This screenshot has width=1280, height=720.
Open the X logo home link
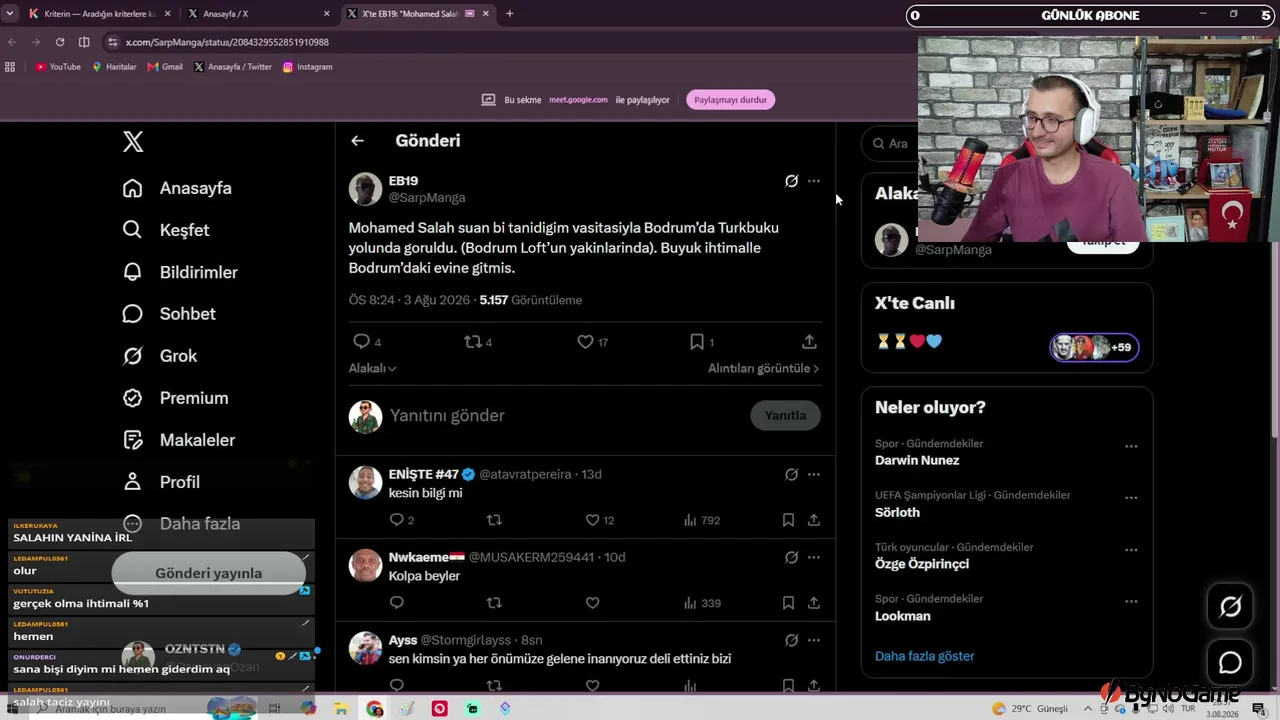[133, 141]
